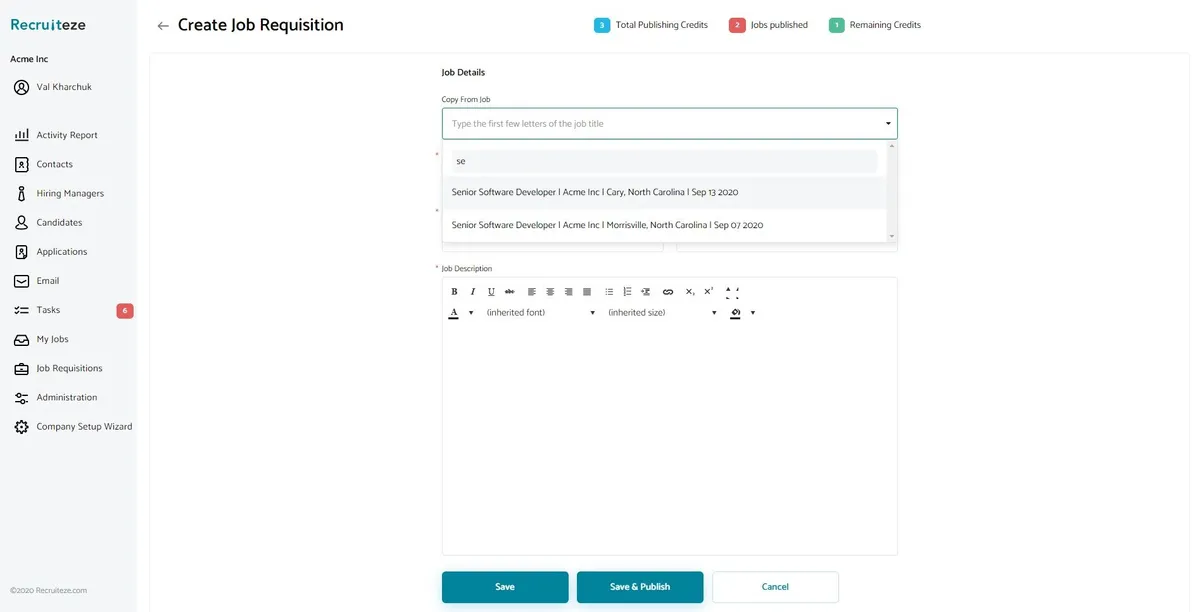Click Acme Inc company name

tap(29, 59)
